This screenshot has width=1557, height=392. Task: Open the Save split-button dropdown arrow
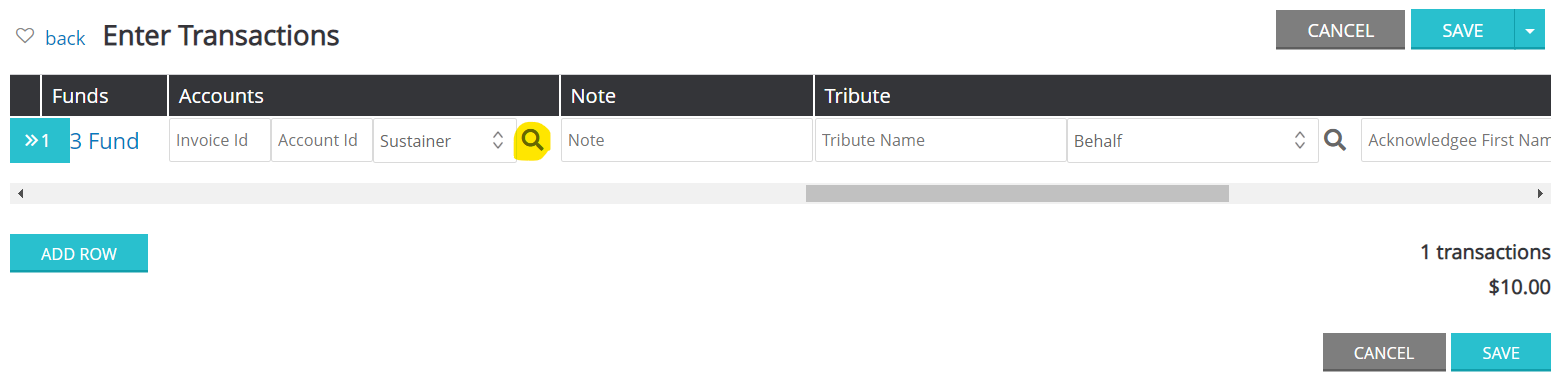(x=1530, y=31)
